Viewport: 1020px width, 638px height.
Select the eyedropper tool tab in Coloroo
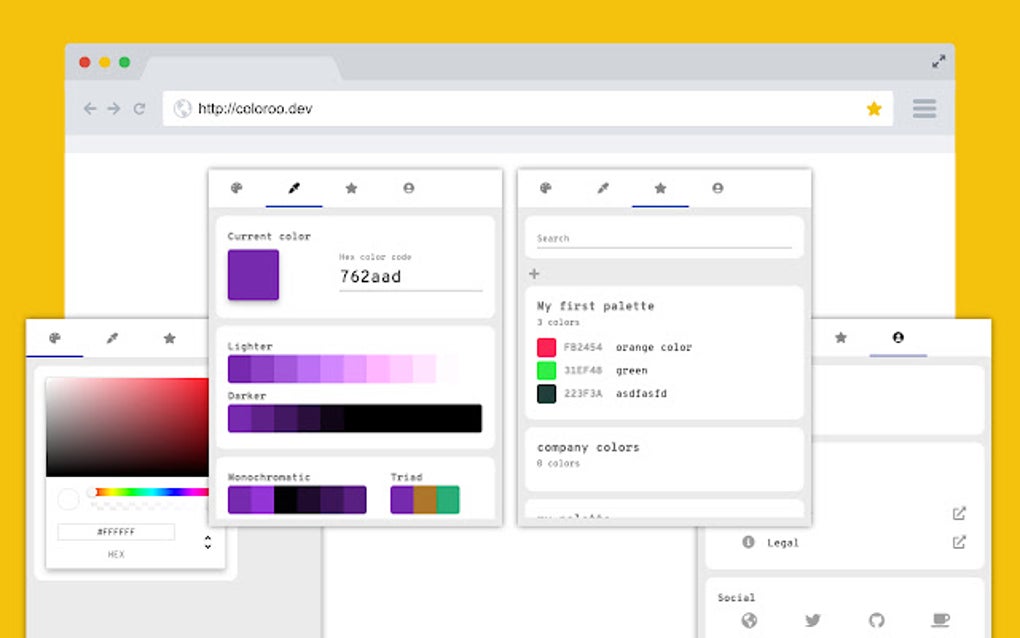tap(293, 189)
